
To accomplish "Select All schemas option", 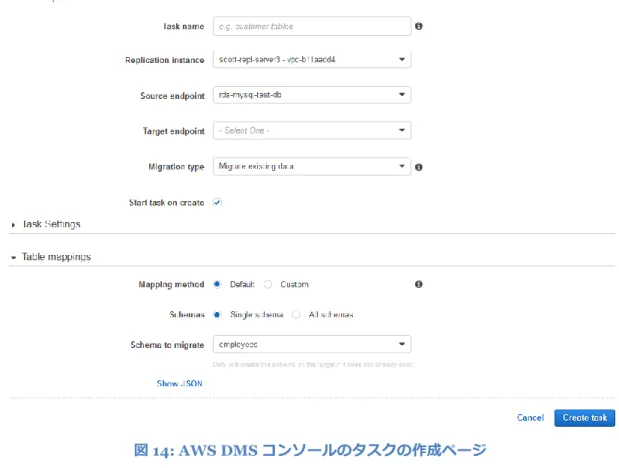I will 296,315.
